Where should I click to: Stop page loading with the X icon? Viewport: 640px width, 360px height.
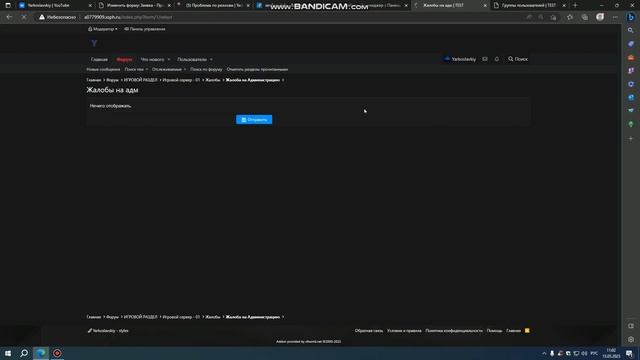tap(24, 17)
